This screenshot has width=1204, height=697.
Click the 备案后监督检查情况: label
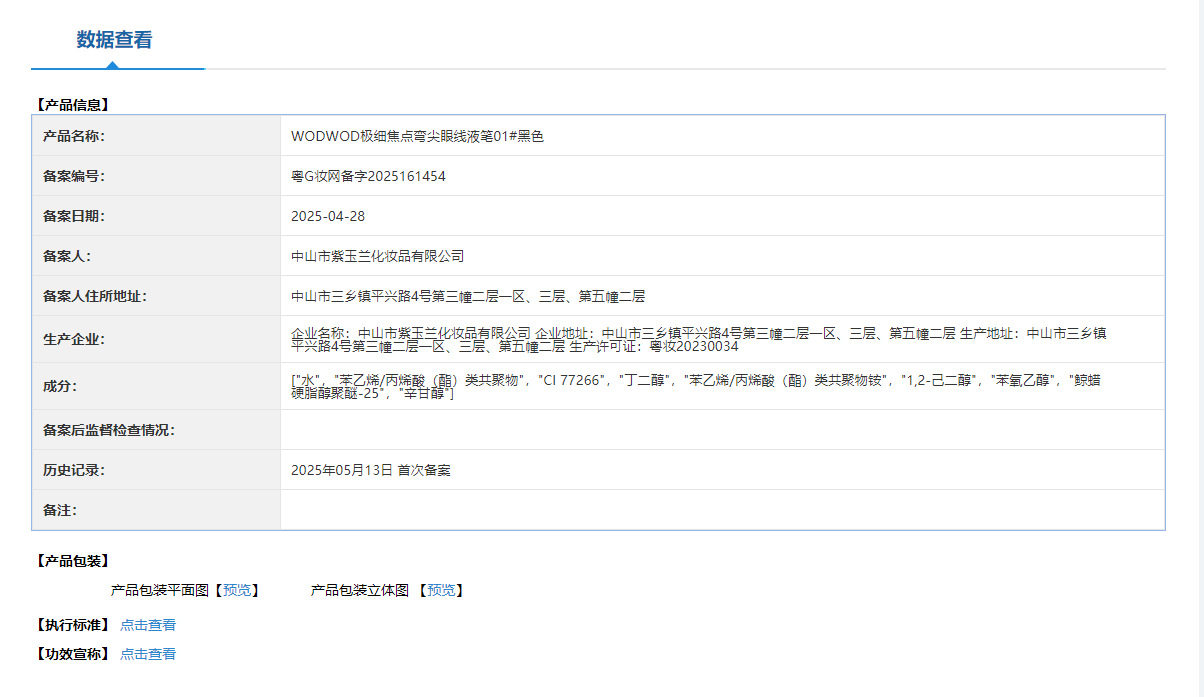click(109, 430)
